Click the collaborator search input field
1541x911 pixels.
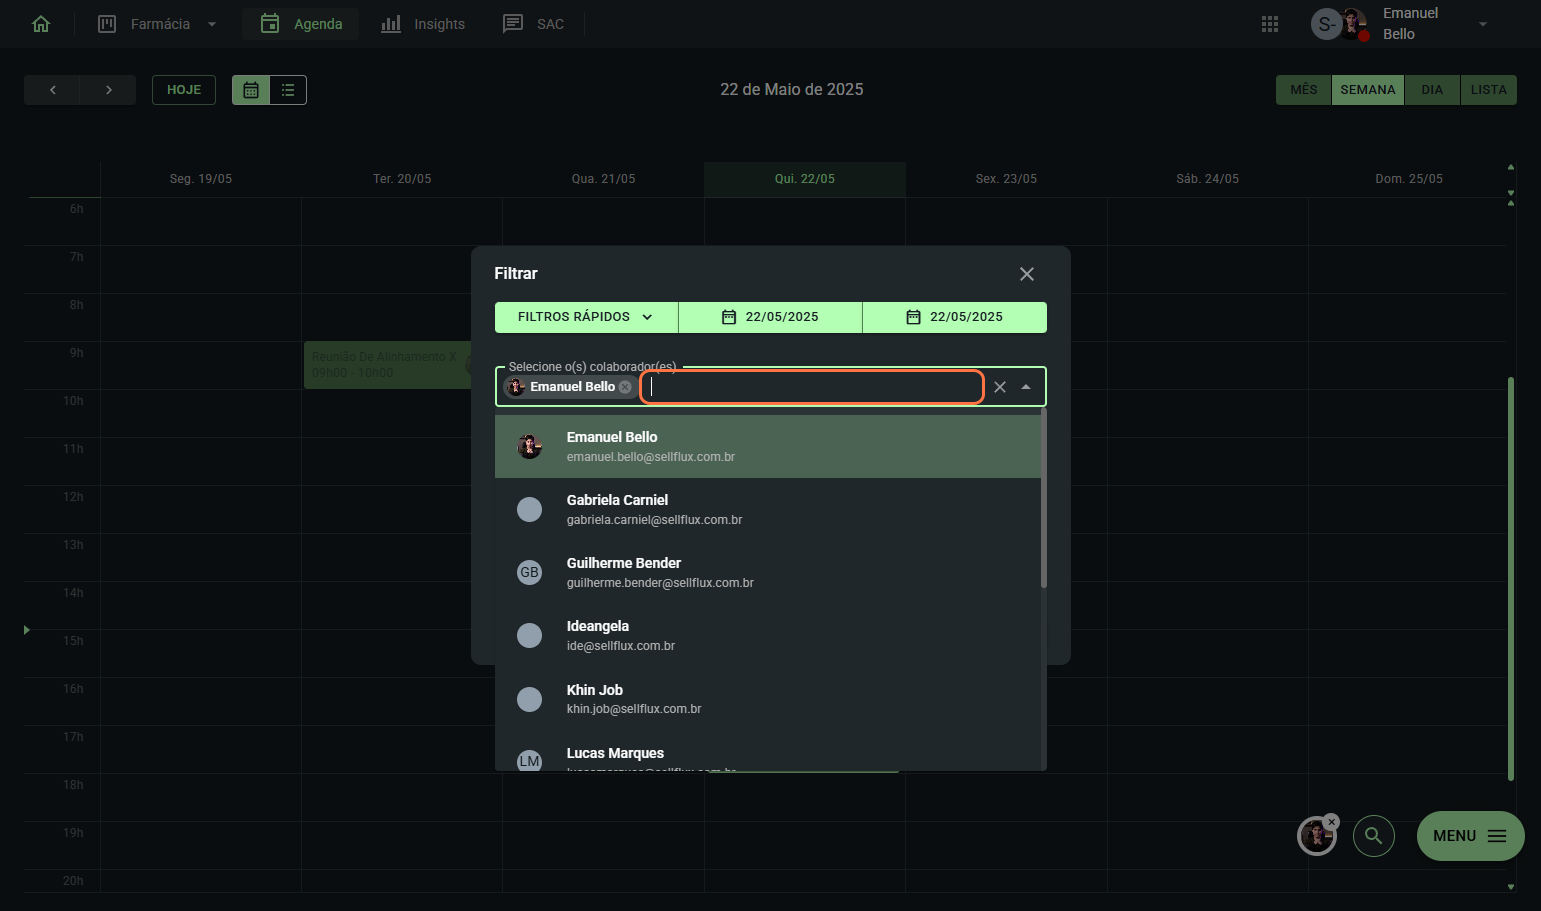[x=812, y=387]
